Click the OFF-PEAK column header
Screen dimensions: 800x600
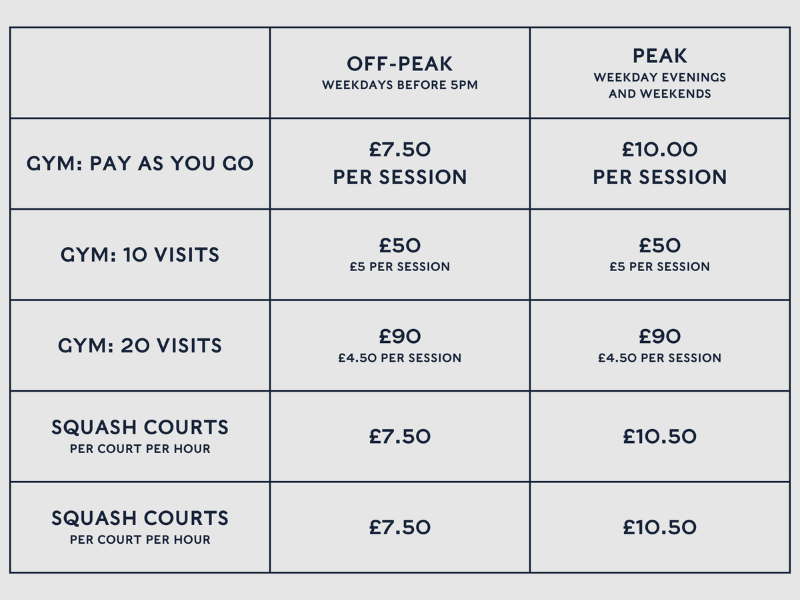[399, 64]
